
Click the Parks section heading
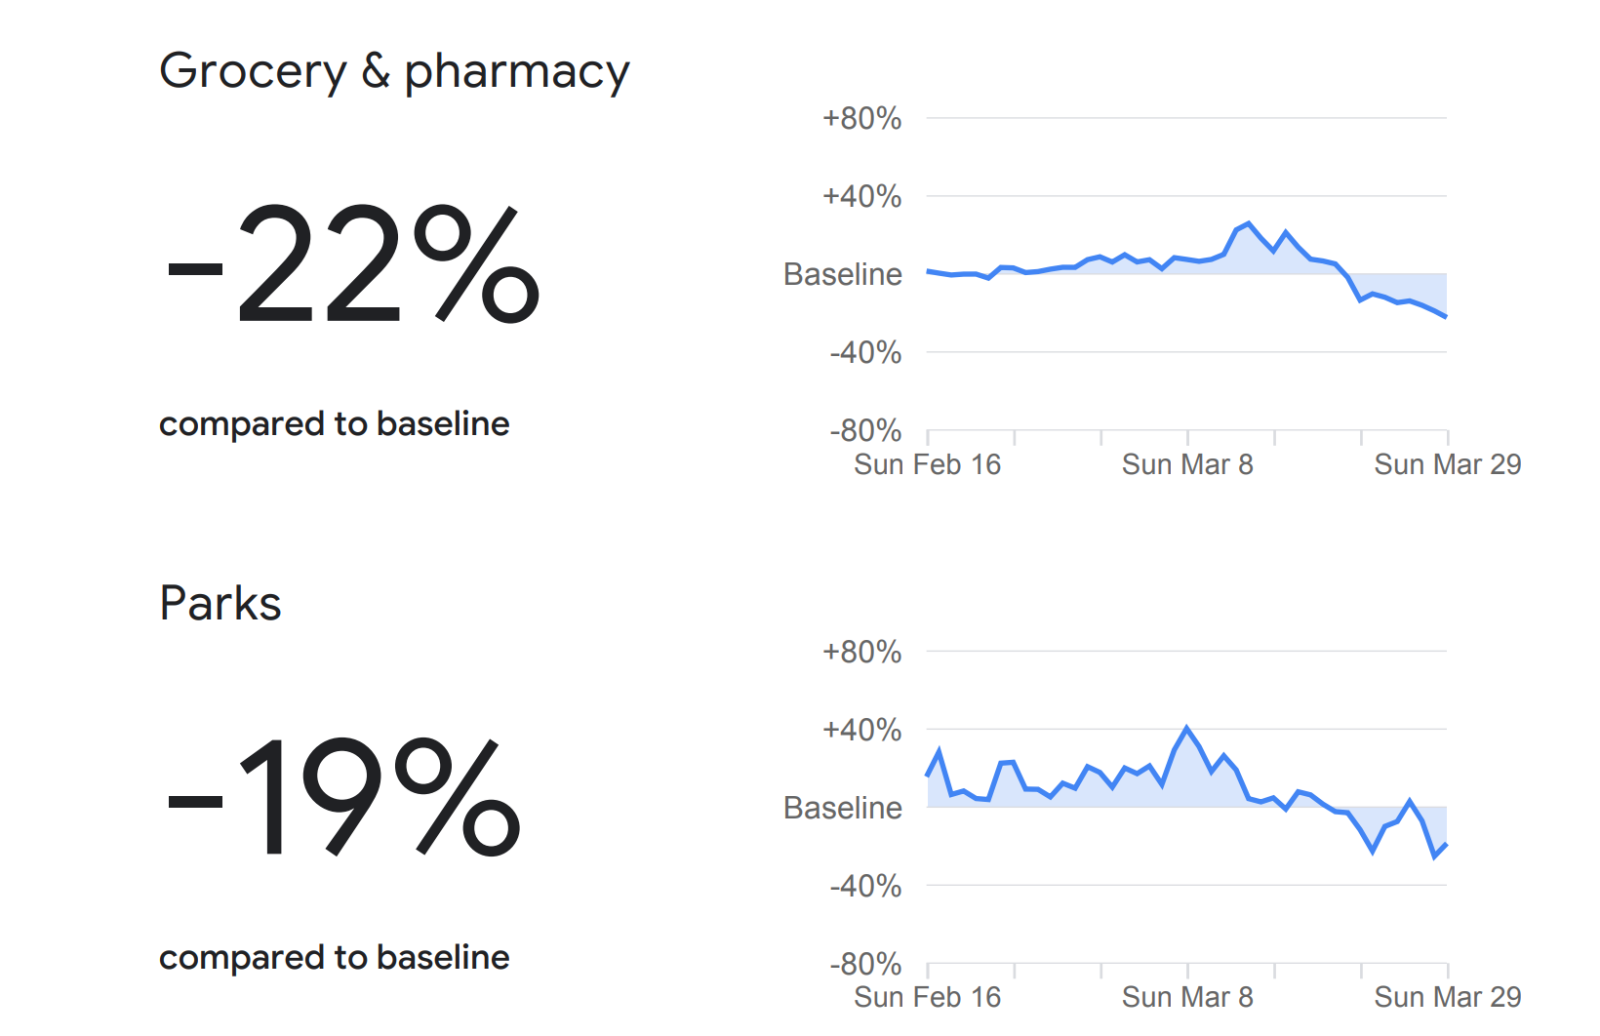[220, 603]
